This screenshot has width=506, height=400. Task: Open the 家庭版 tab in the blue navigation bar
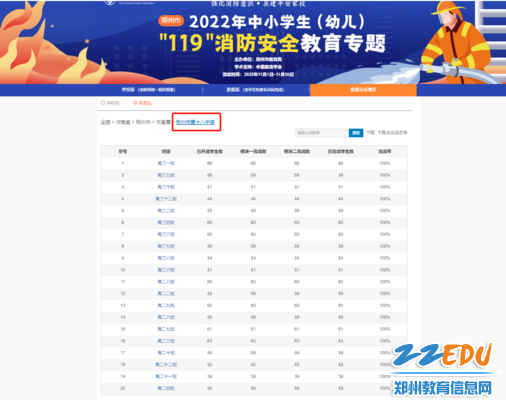255,90
